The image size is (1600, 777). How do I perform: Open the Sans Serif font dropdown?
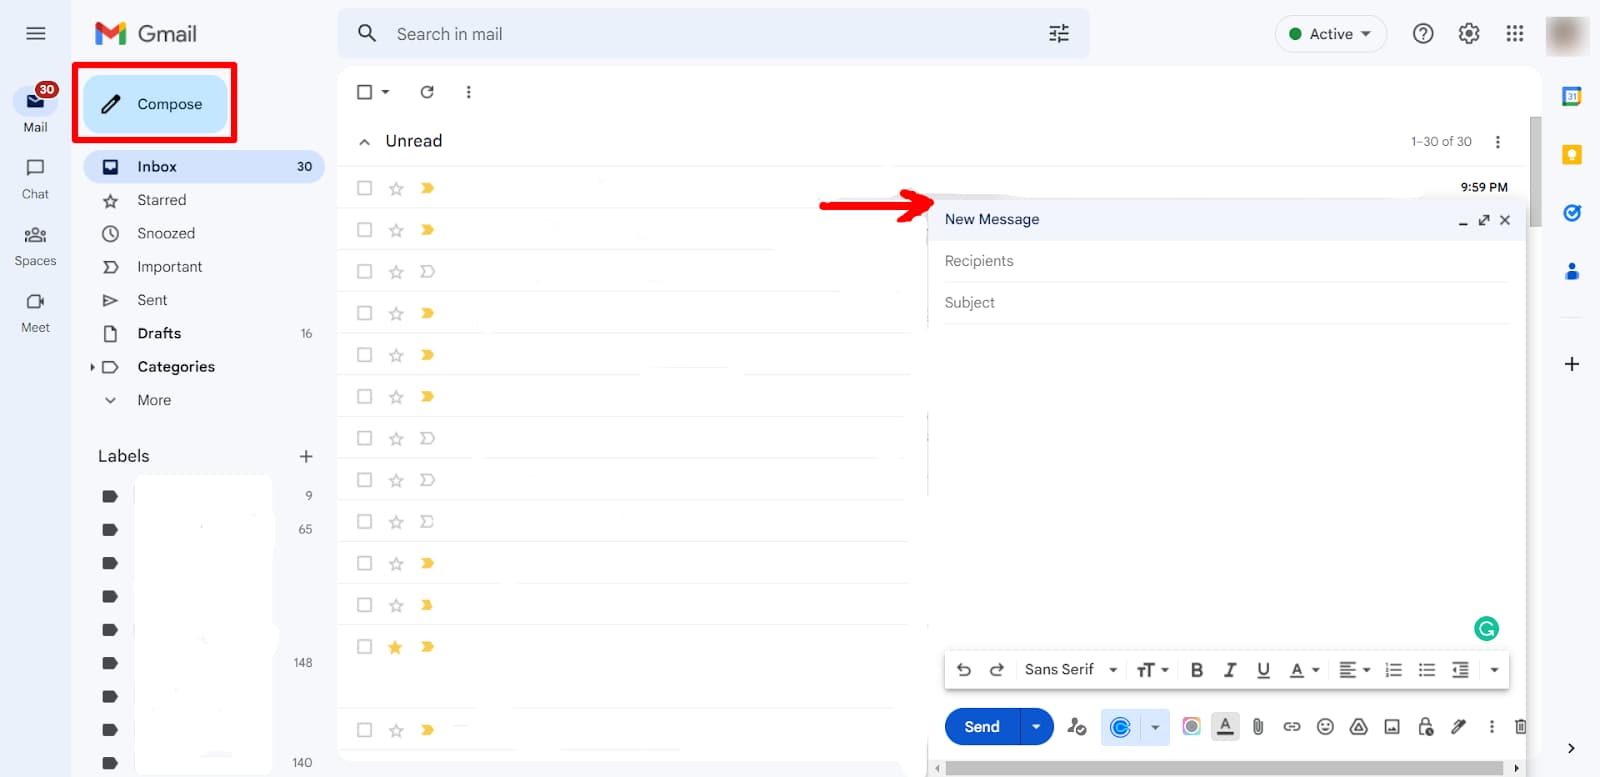coord(1071,670)
